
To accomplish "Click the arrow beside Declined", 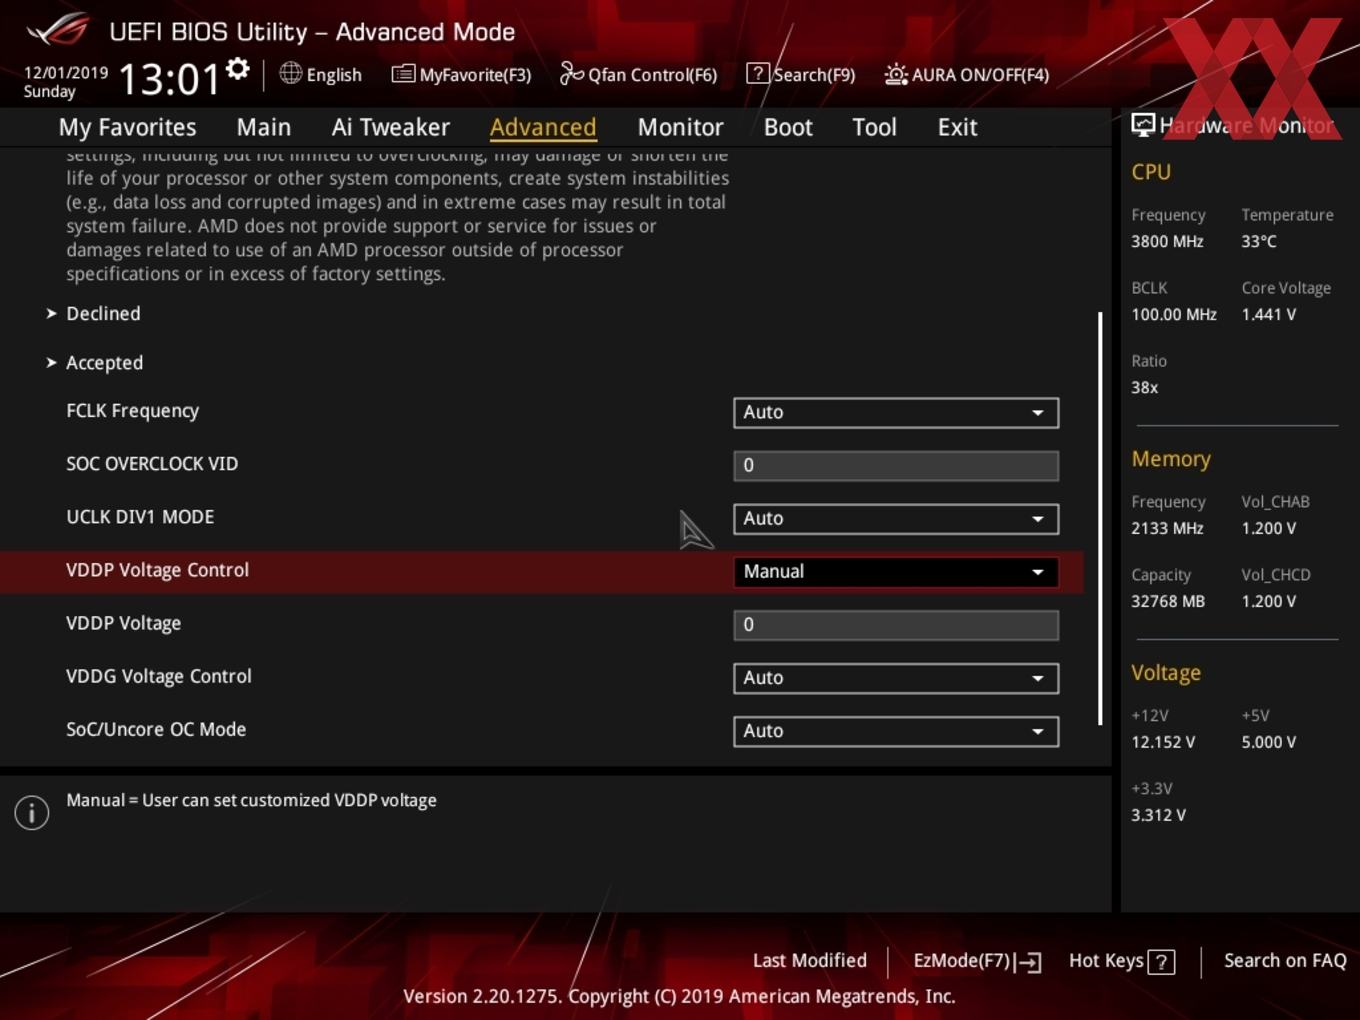I will pyautogui.click(x=51, y=314).
